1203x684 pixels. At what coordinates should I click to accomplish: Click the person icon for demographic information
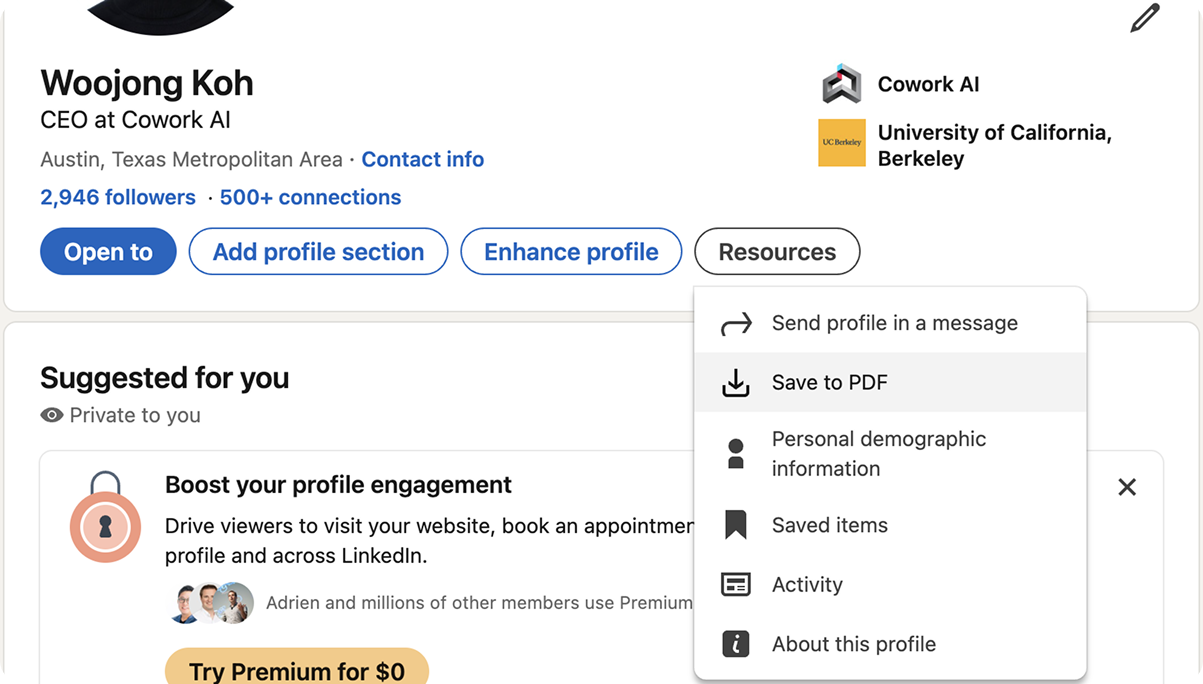736,454
